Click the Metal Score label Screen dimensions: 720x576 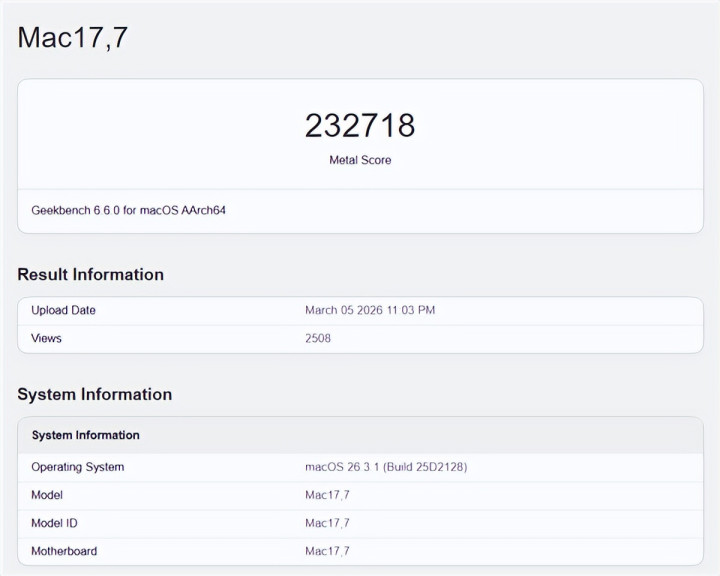(360, 160)
